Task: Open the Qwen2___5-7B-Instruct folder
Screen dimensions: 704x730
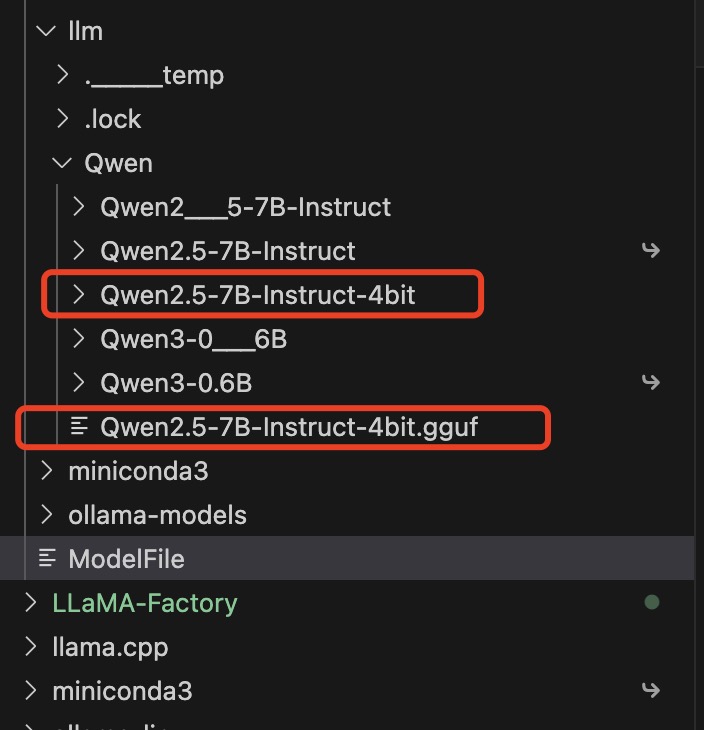Action: 245,207
